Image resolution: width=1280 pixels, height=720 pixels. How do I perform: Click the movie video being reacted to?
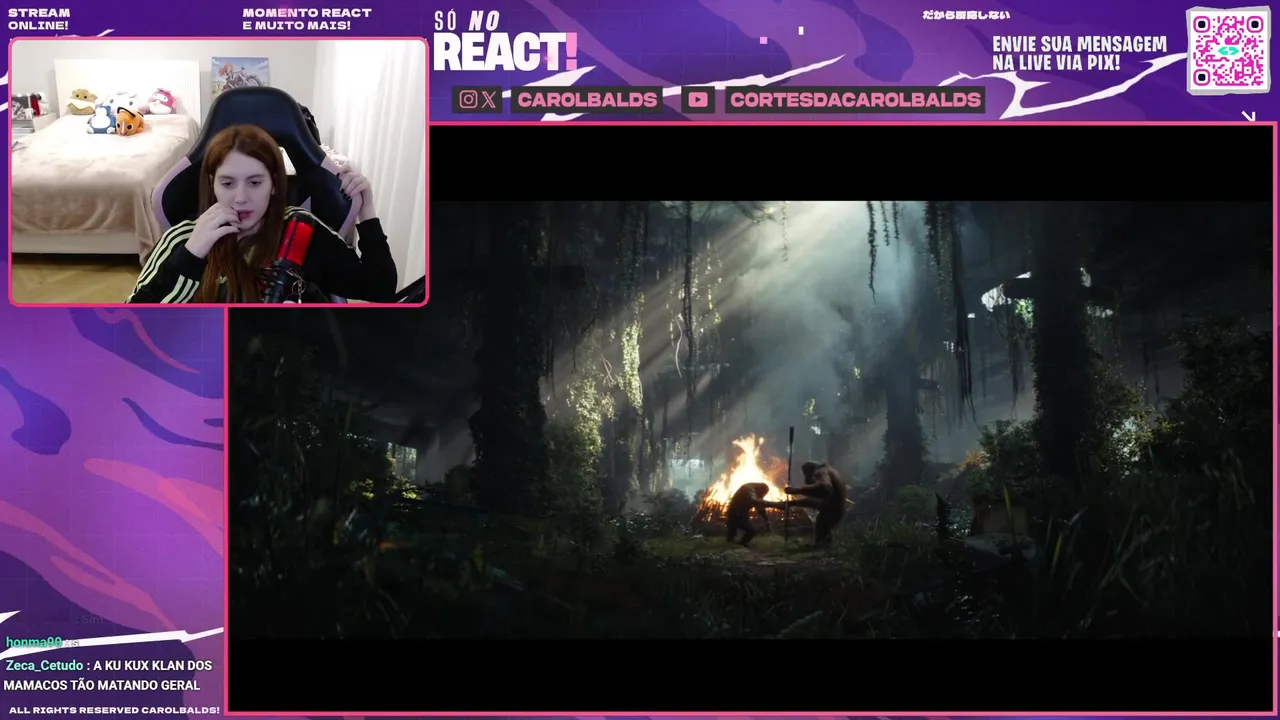point(752,419)
